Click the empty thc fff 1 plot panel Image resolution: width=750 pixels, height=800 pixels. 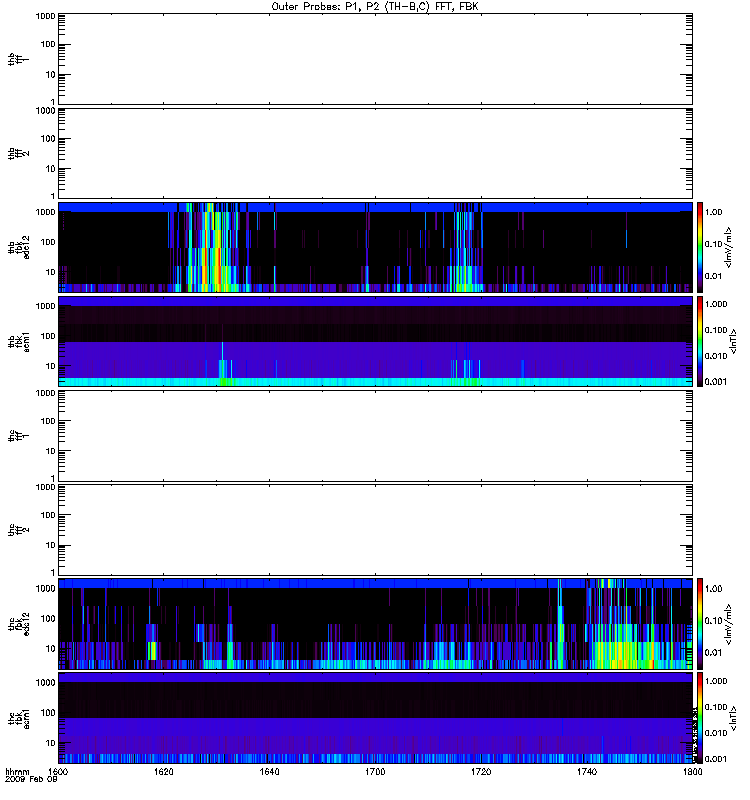coord(376,436)
